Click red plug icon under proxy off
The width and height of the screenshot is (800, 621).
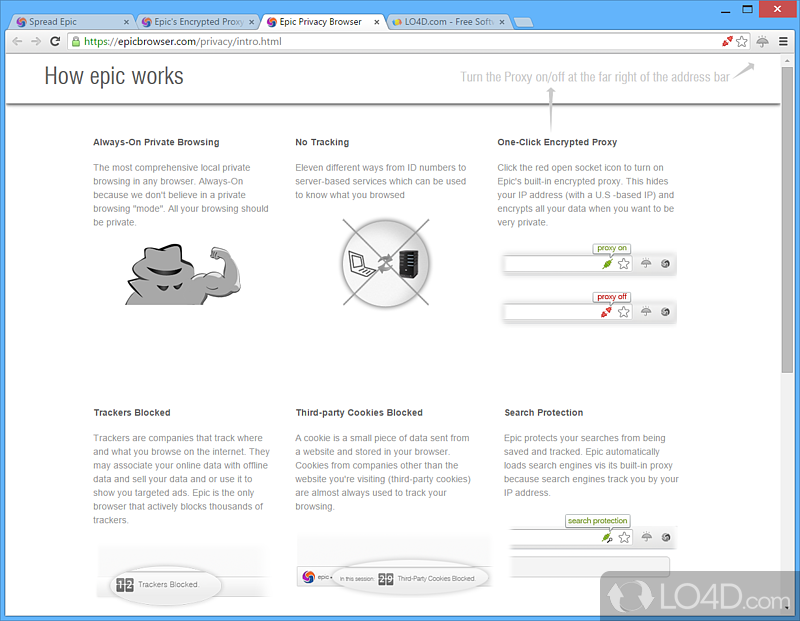[x=606, y=312]
